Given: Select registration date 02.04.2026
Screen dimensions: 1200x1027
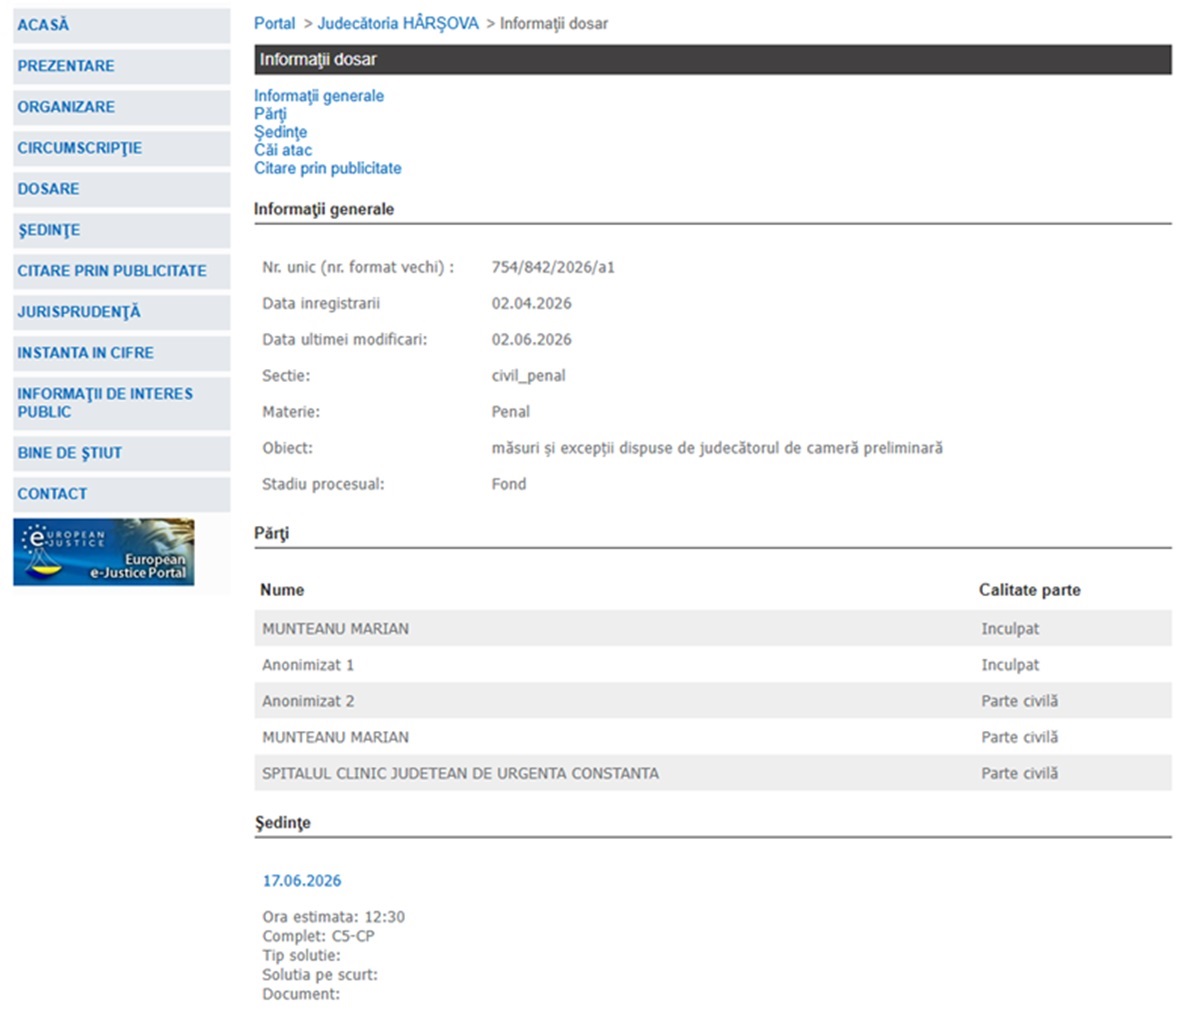Looking at the screenshot, I should coord(531,303).
